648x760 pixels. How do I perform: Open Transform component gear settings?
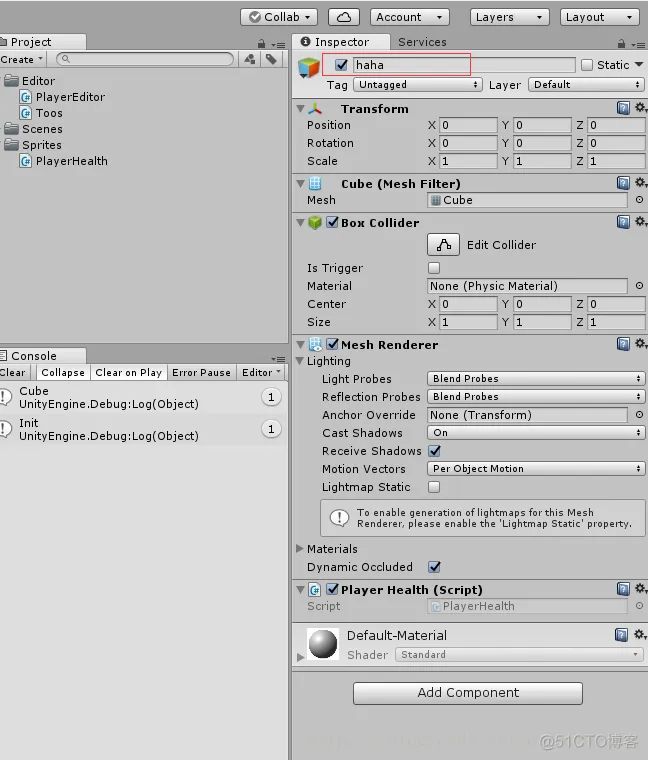click(x=641, y=108)
